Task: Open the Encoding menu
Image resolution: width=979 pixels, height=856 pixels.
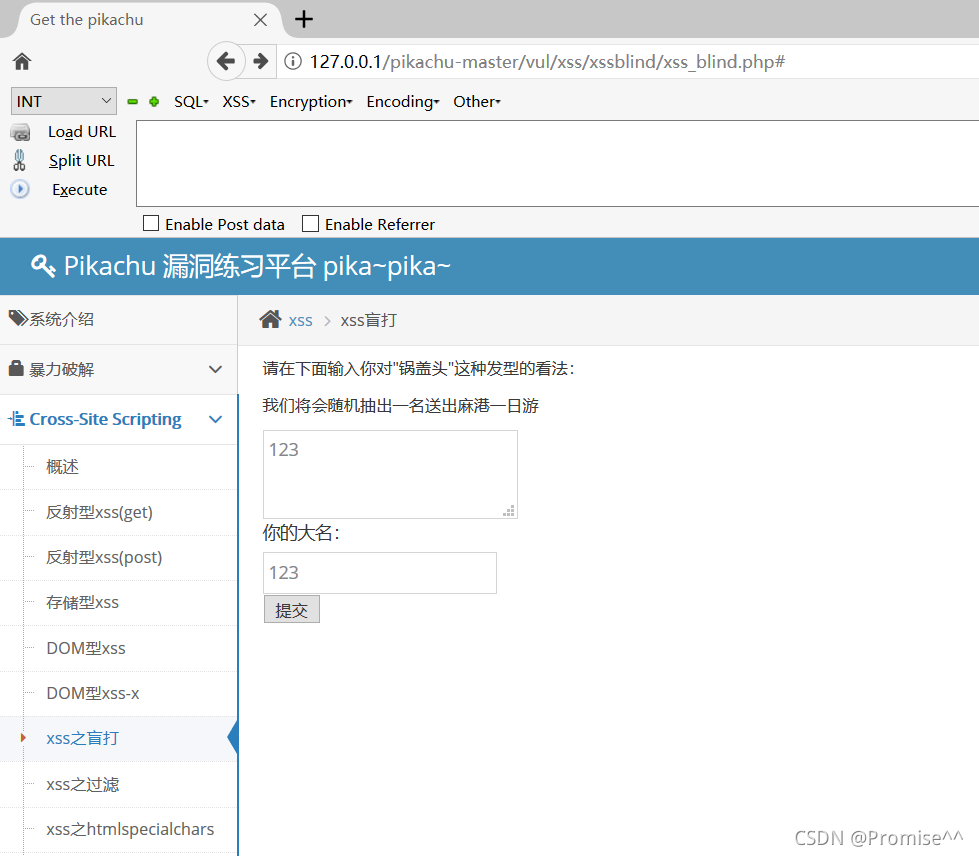Action: tap(403, 102)
